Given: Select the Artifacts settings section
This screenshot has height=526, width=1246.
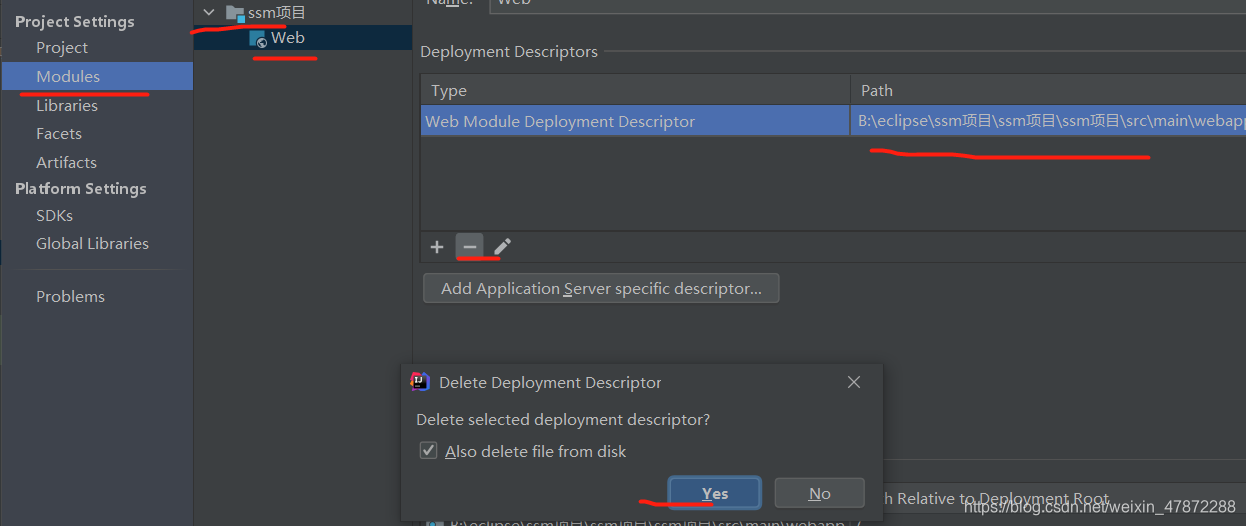Looking at the screenshot, I should tap(66, 162).
